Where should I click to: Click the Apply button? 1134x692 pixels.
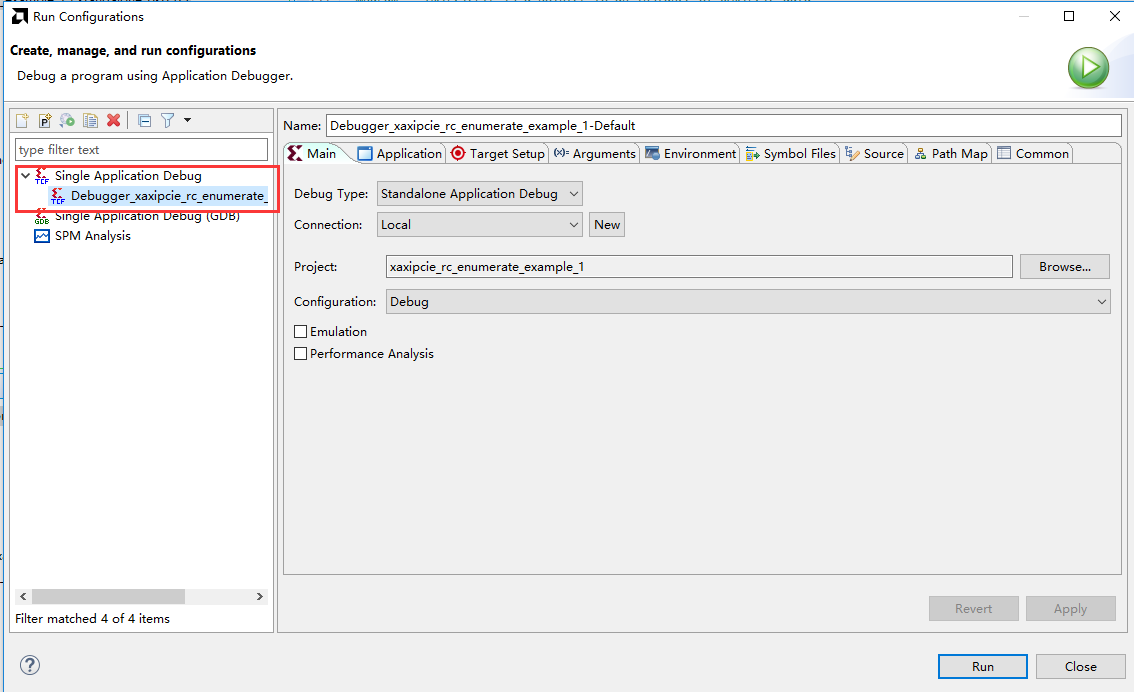1070,609
